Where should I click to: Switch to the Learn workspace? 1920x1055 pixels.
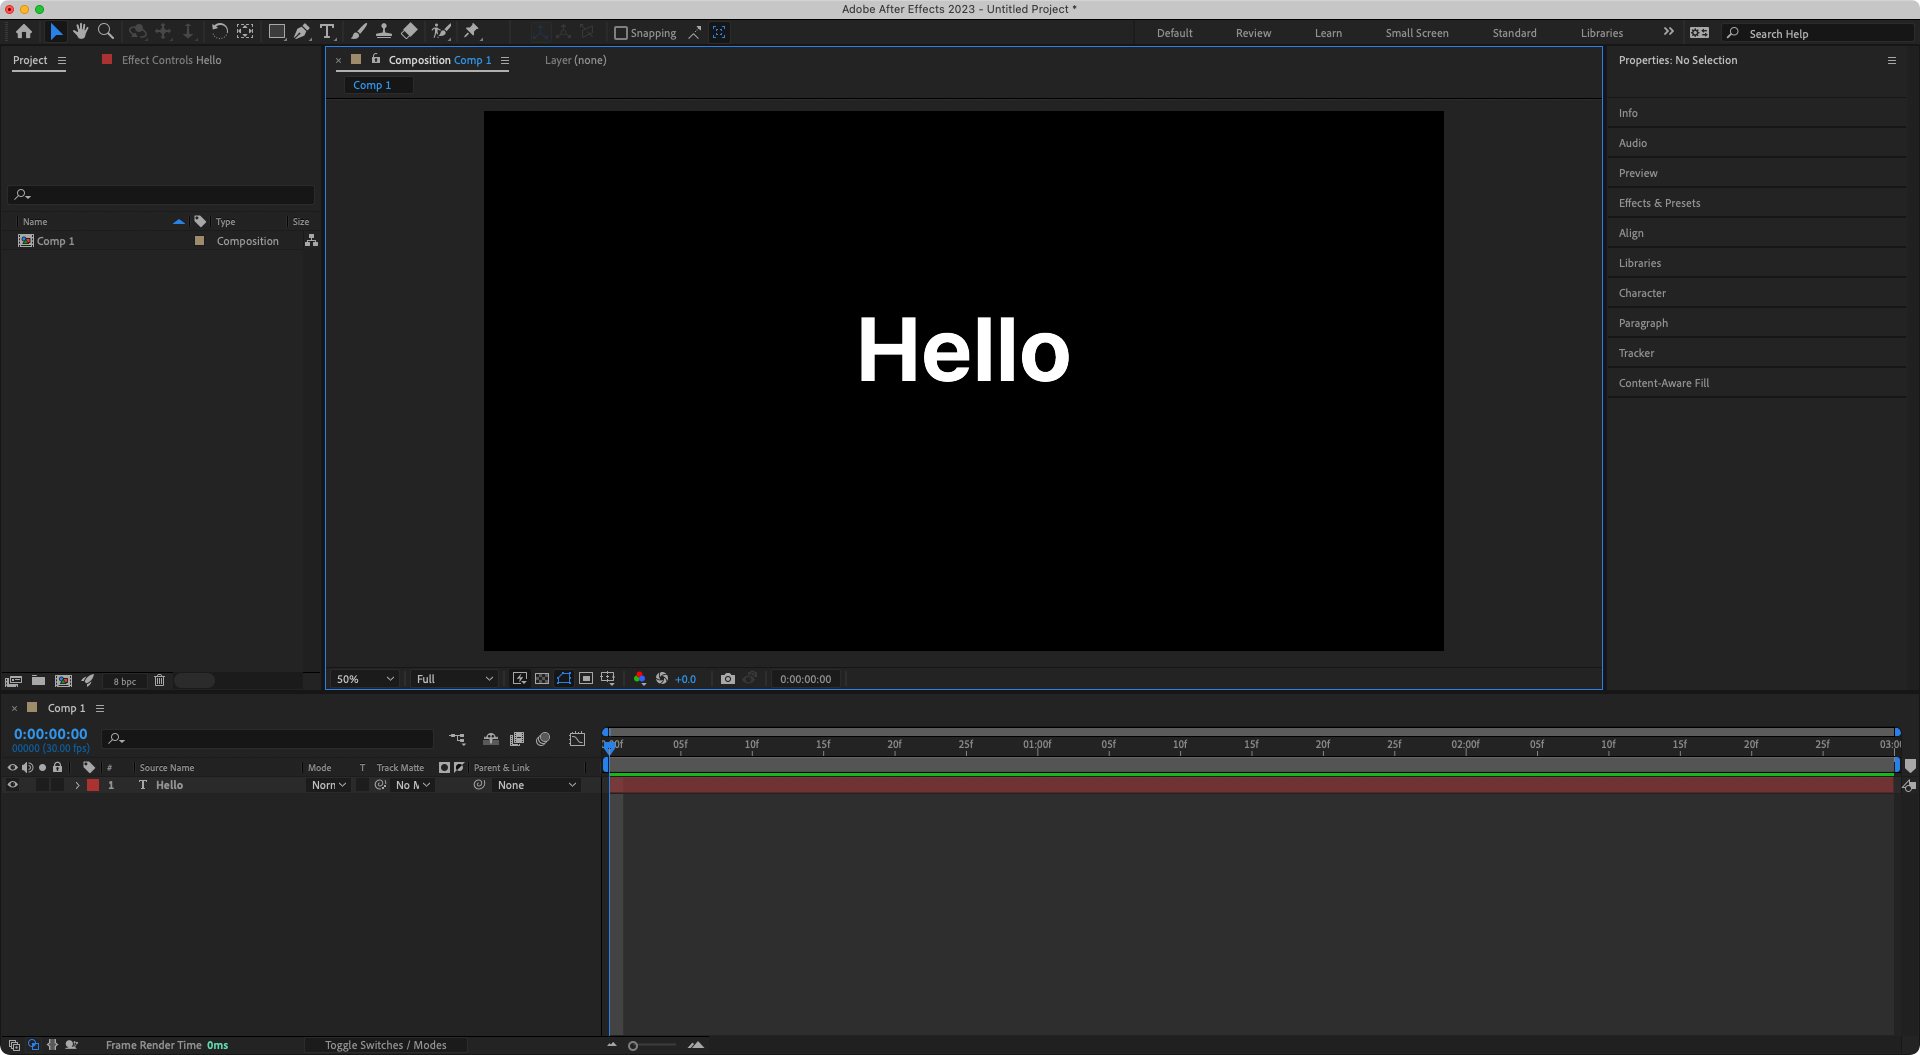pos(1328,33)
